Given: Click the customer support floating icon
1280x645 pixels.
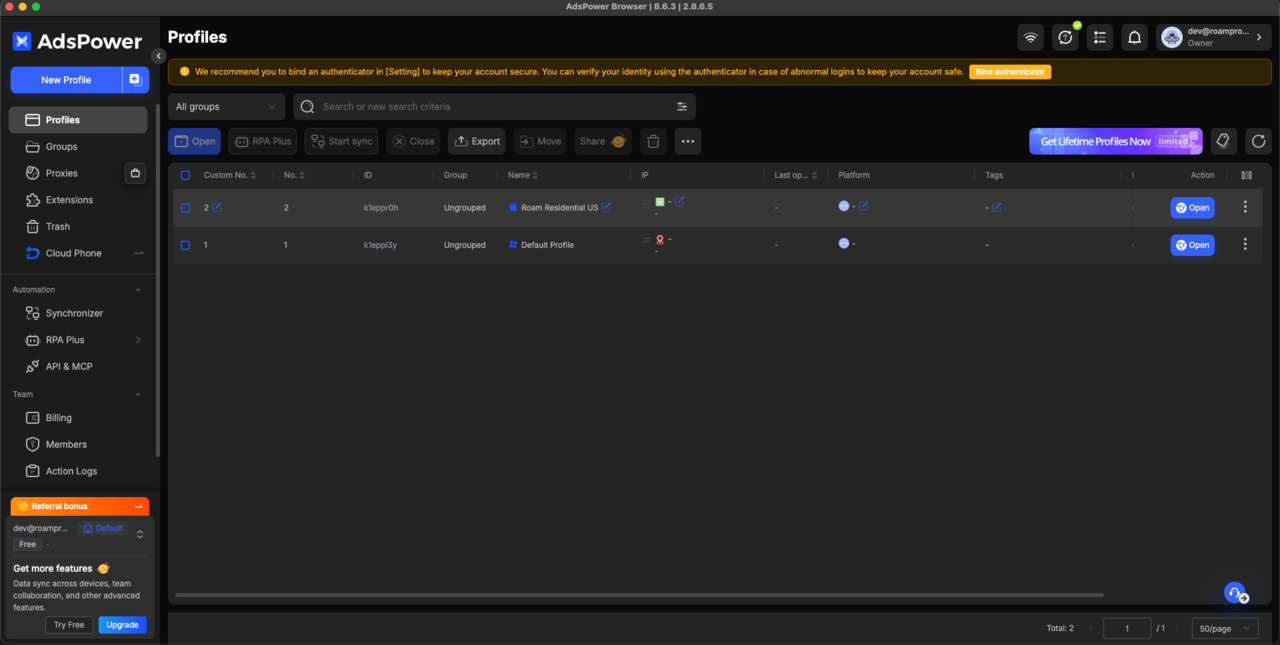Looking at the screenshot, I should pos(1236,593).
